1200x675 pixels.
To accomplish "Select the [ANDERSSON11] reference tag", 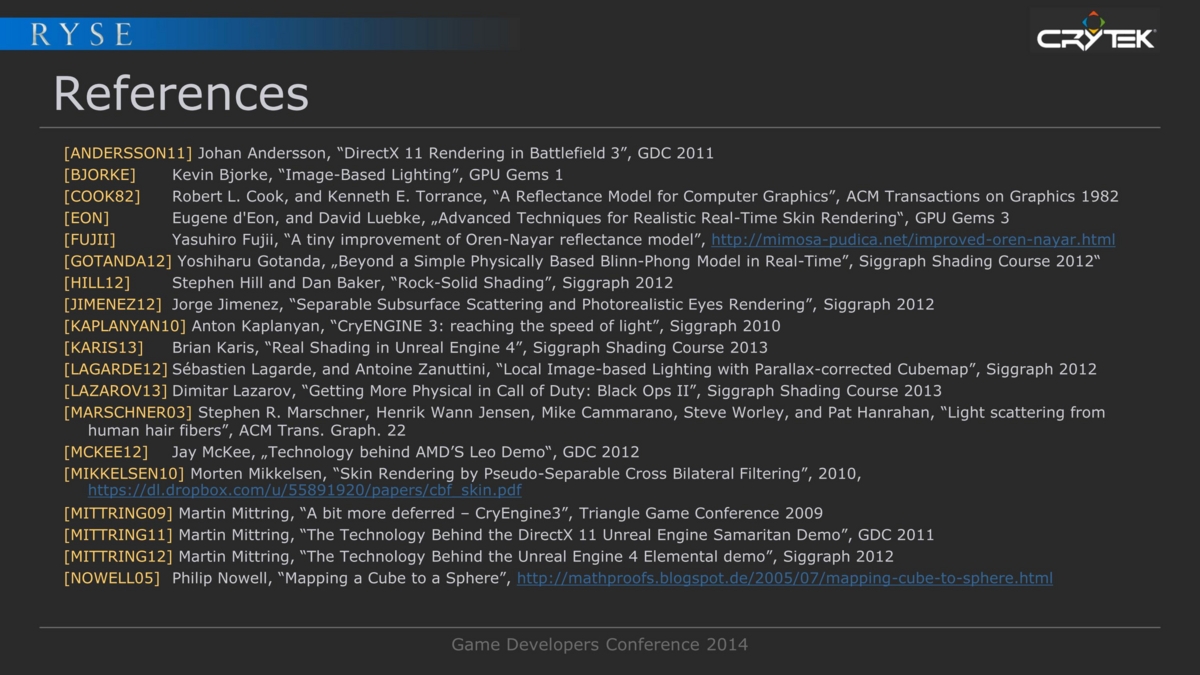I will (128, 154).
